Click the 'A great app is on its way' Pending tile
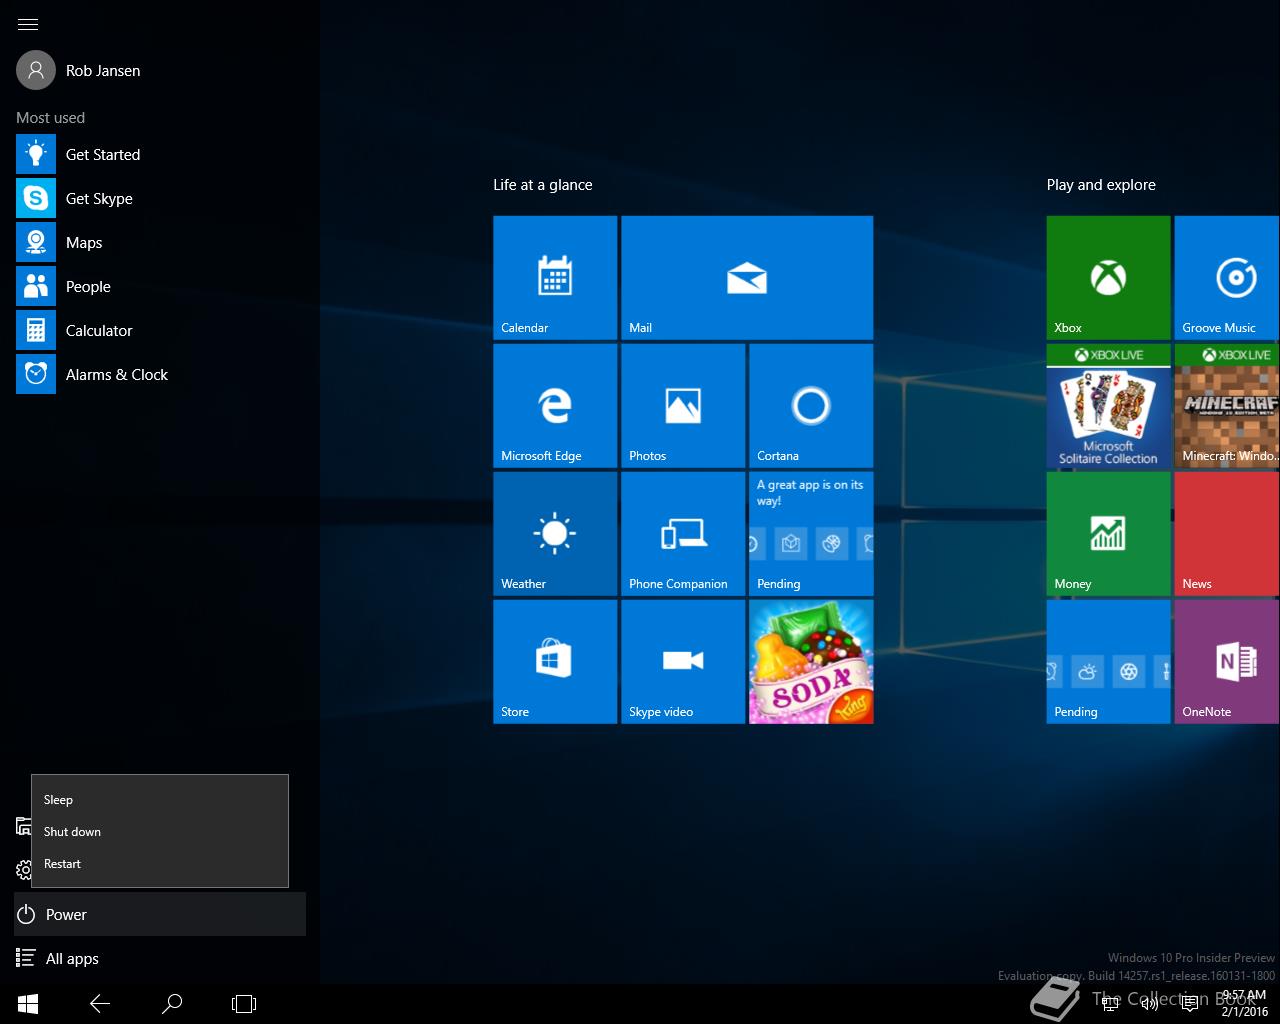 pyautogui.click(x=811, y=534)
